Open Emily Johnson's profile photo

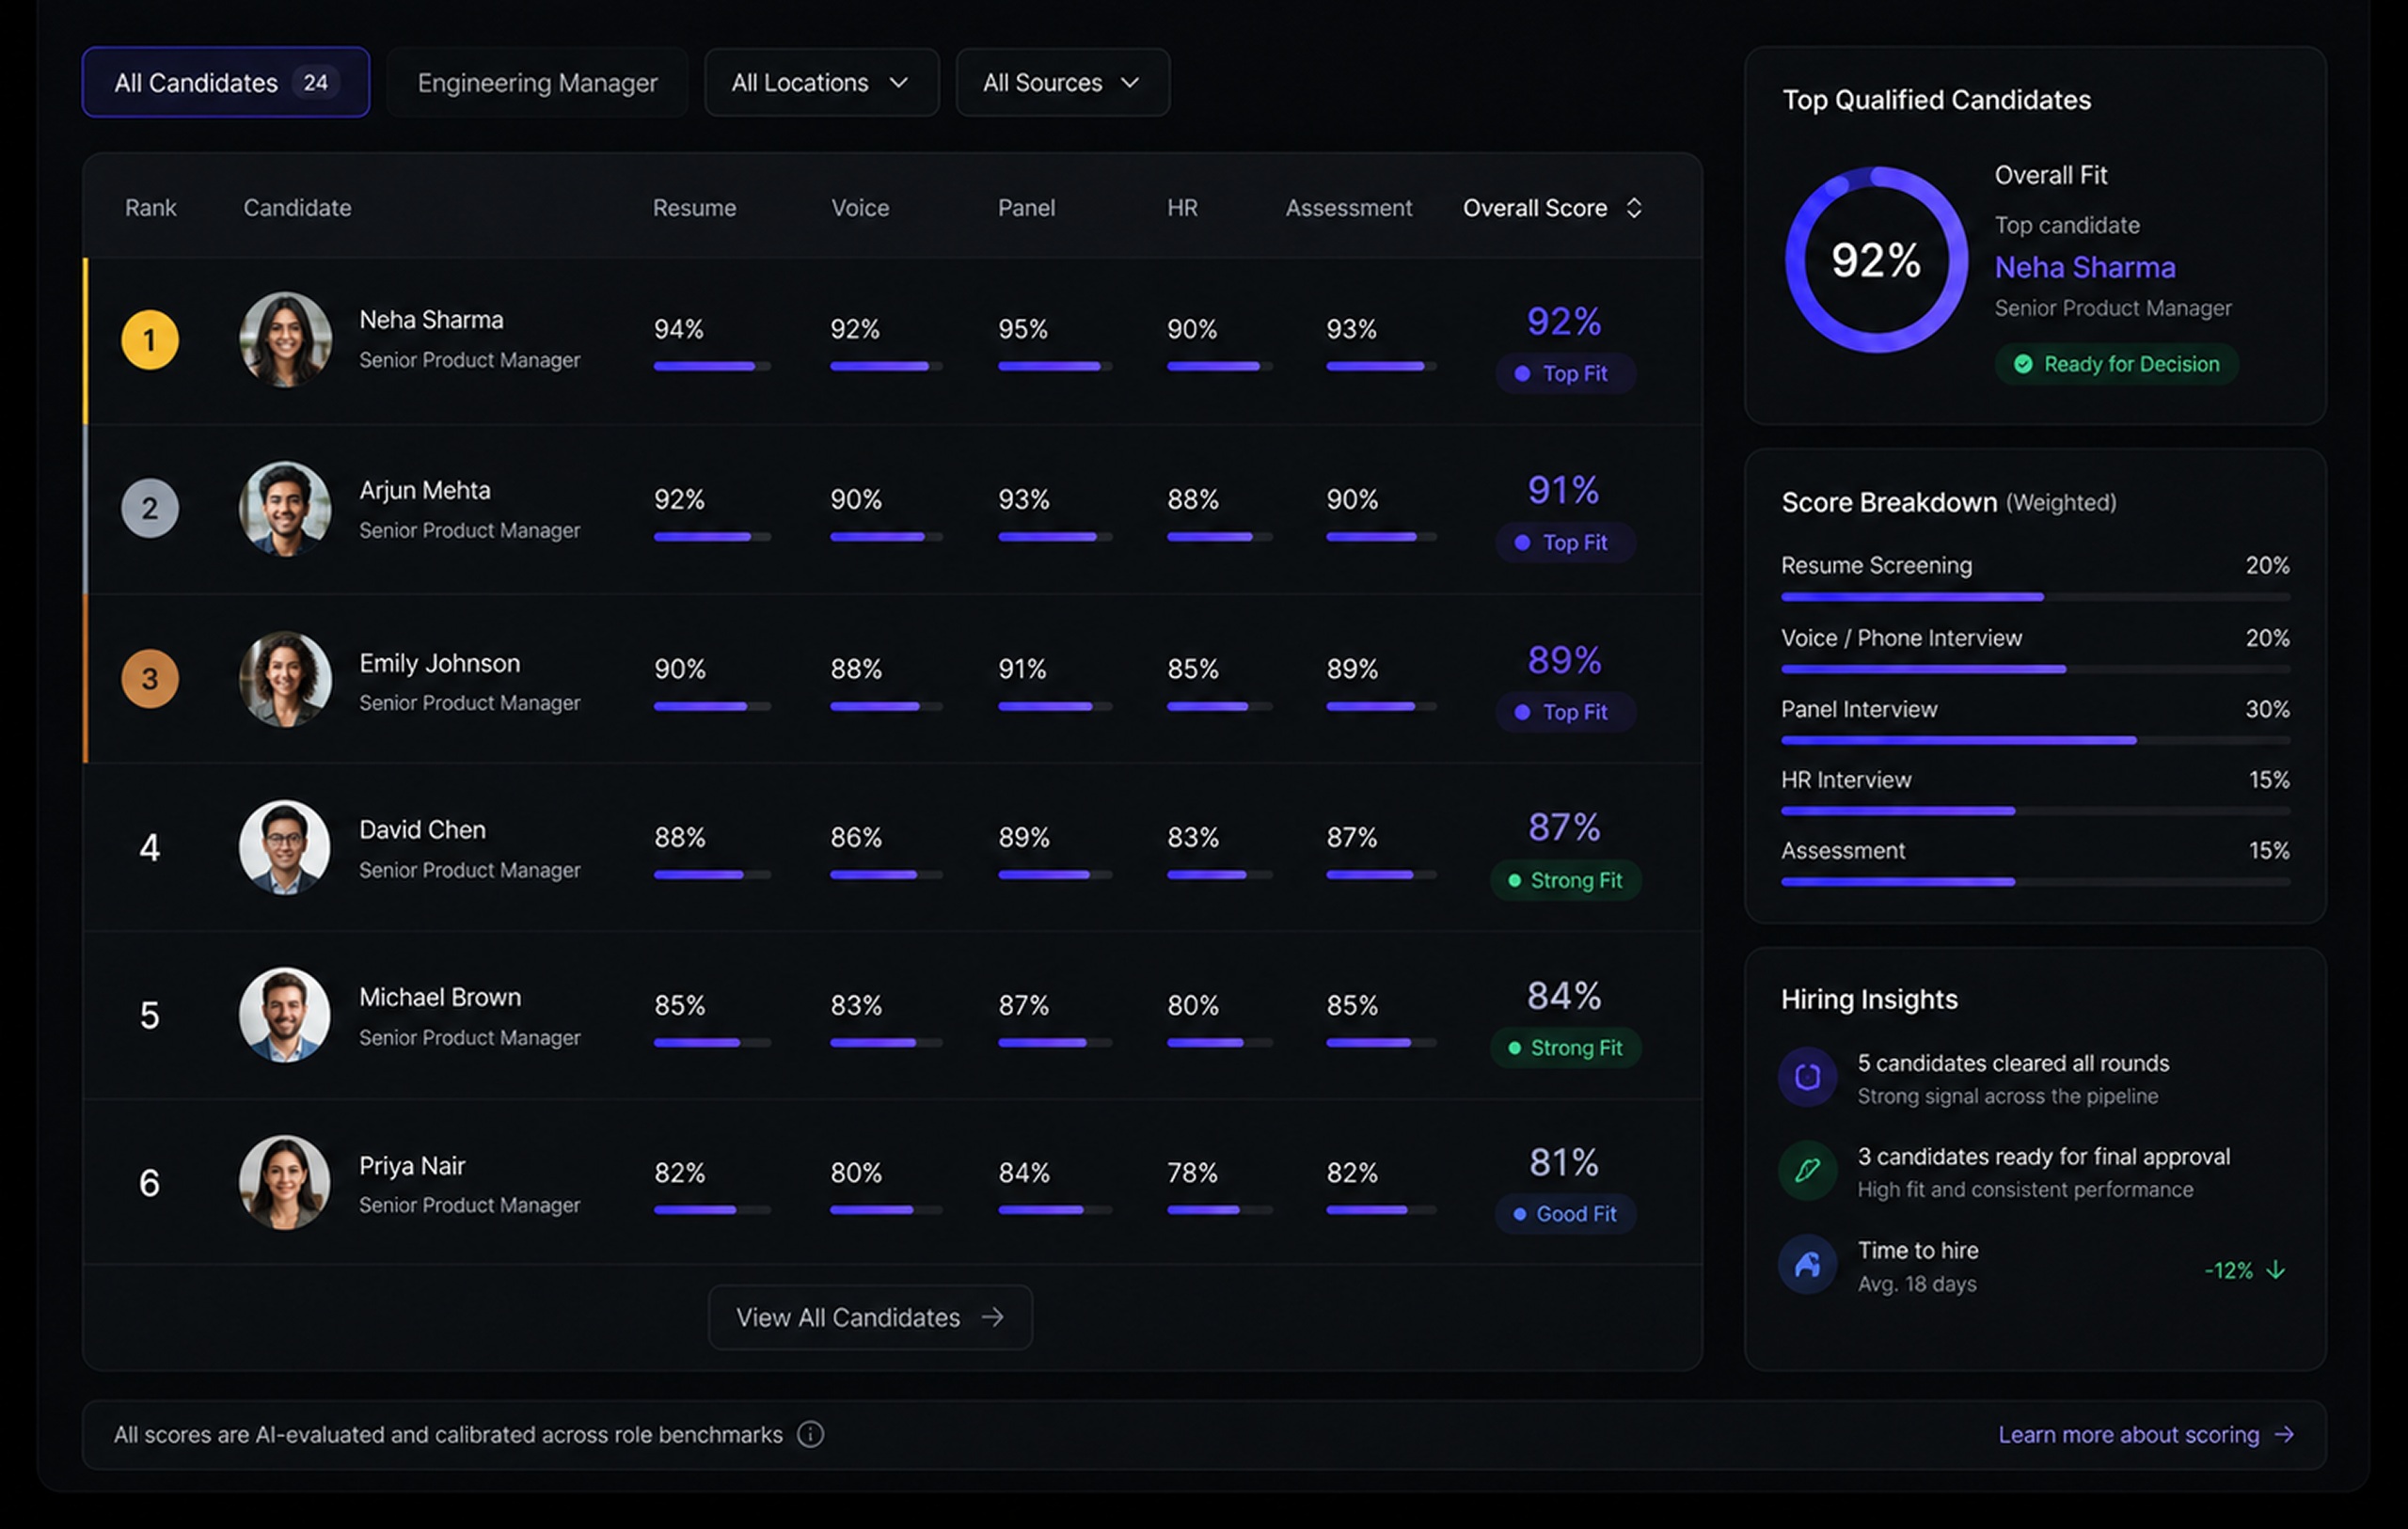285,678
